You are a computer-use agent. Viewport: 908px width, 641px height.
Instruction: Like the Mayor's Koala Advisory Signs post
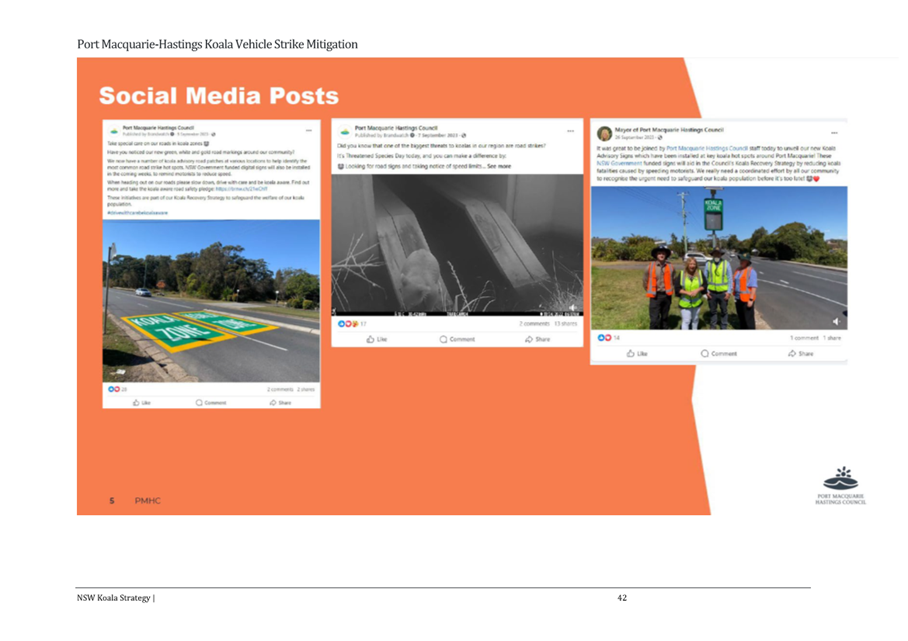[637, 353]
